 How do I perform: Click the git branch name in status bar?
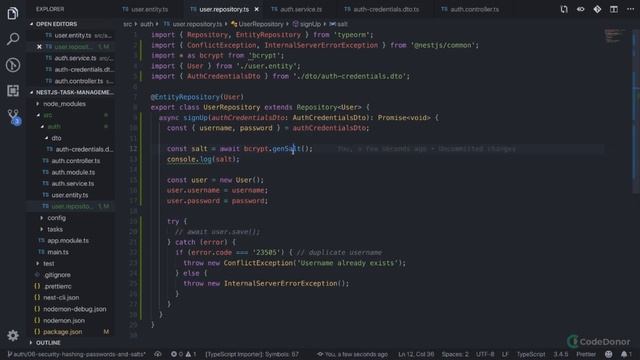point(77,354)
